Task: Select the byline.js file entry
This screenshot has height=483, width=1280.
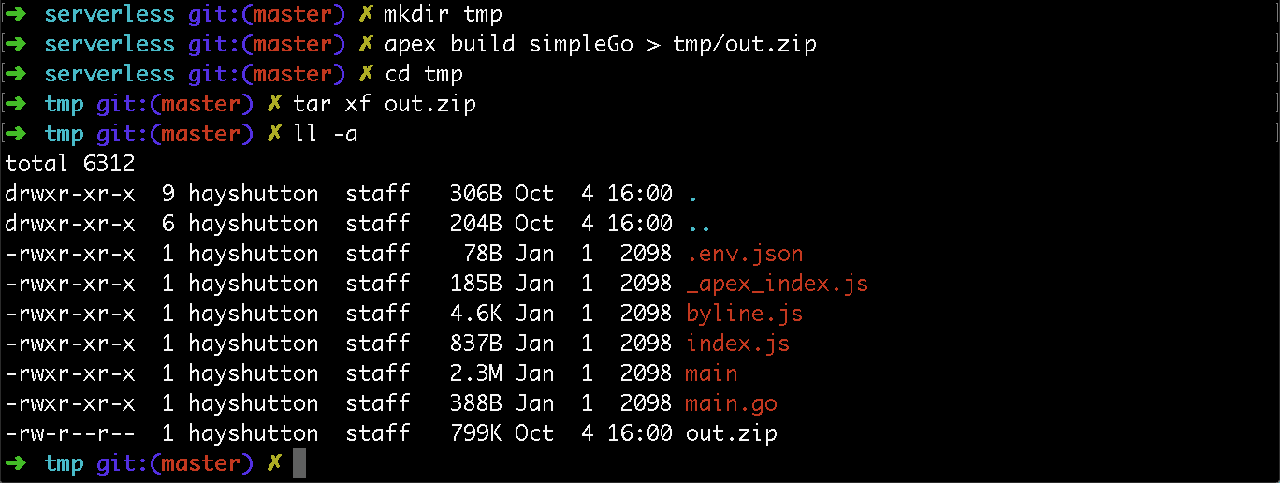Action: [744, 314]
